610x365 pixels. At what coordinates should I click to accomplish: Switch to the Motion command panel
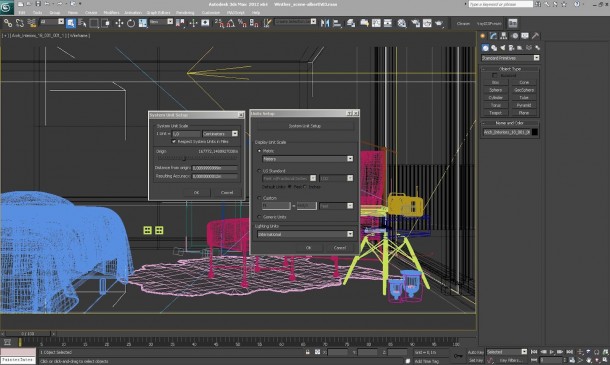514,36
